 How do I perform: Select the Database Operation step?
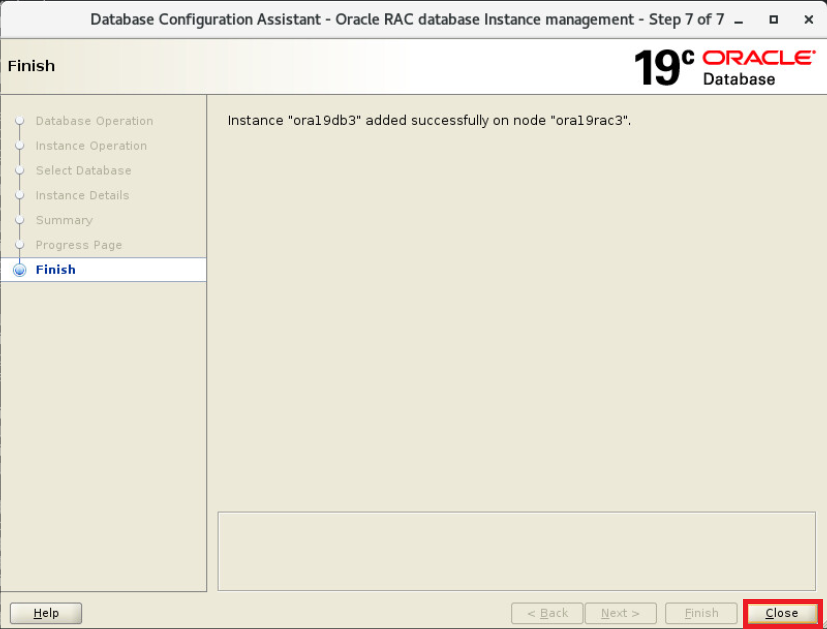(94, 121)
